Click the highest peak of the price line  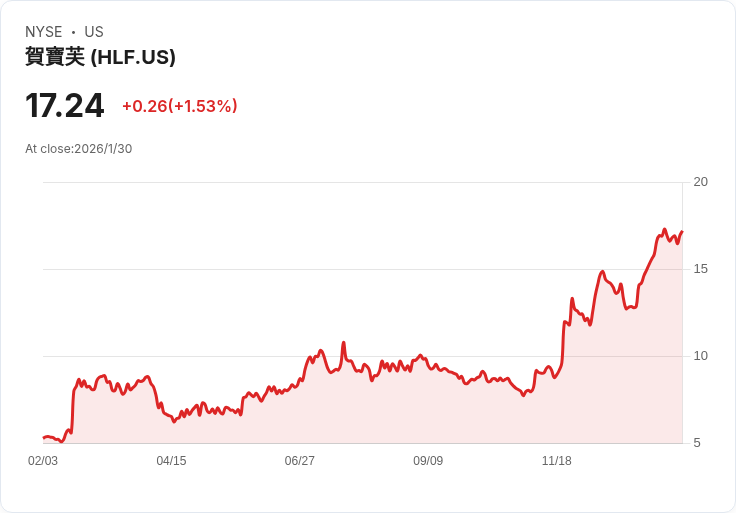[665, 230]
